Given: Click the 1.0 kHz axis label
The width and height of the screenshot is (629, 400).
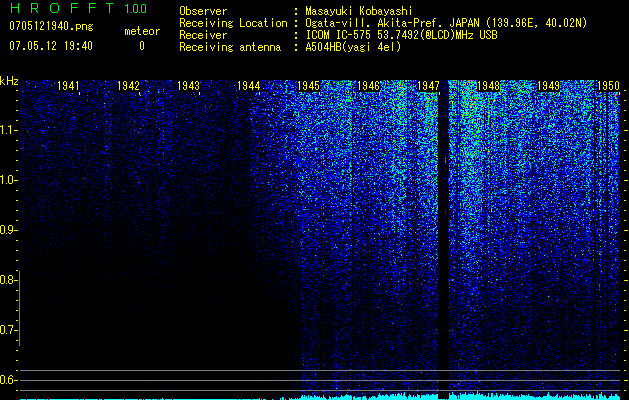Looking at the screenshot, I should 8,180.
